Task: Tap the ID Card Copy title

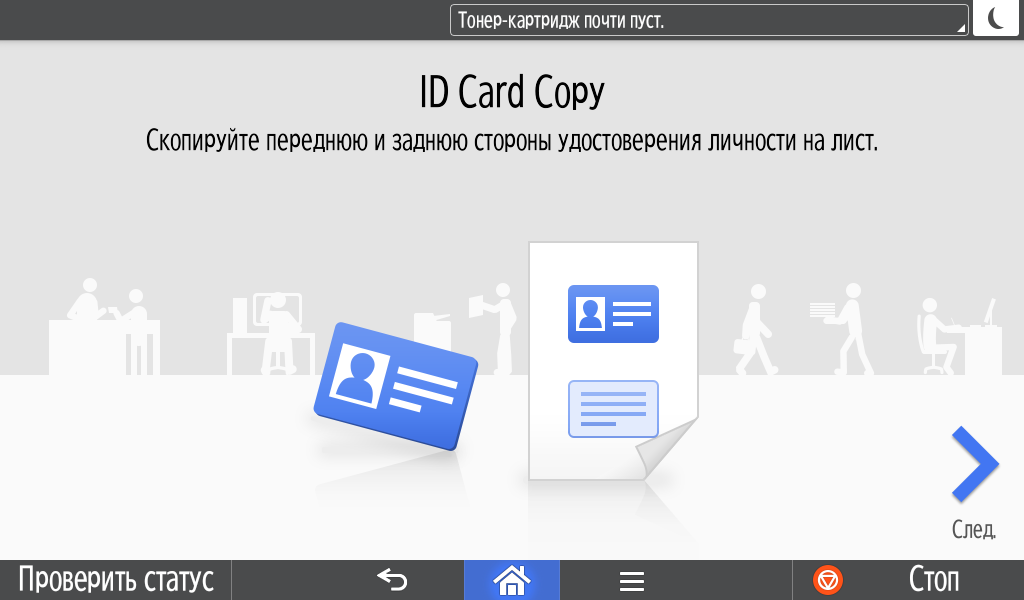Action: 512,92
